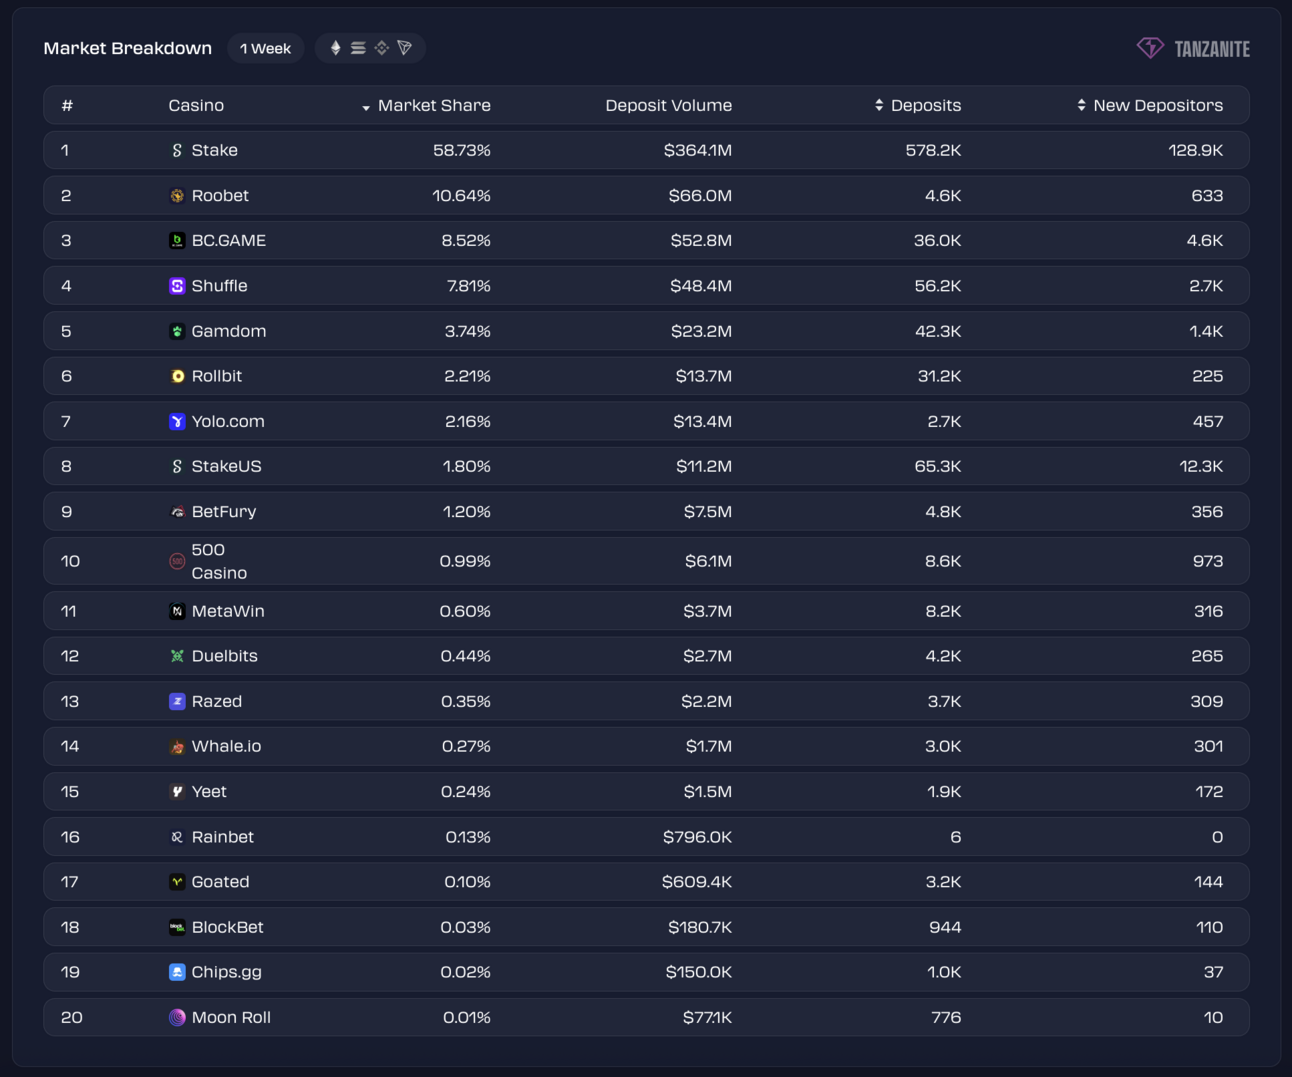
Task: Select BC.GAME's 36.0K deposits value
Action: (x=937, y=241)
